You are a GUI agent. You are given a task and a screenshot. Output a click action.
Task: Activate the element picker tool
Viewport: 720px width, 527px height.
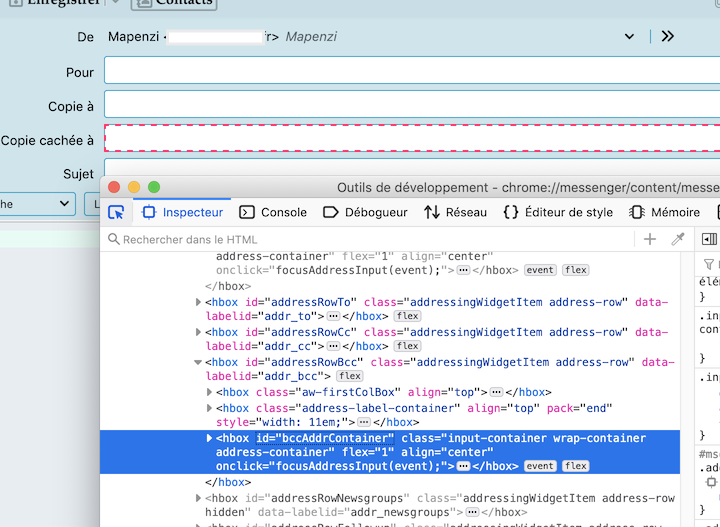[x=117, y=212]
